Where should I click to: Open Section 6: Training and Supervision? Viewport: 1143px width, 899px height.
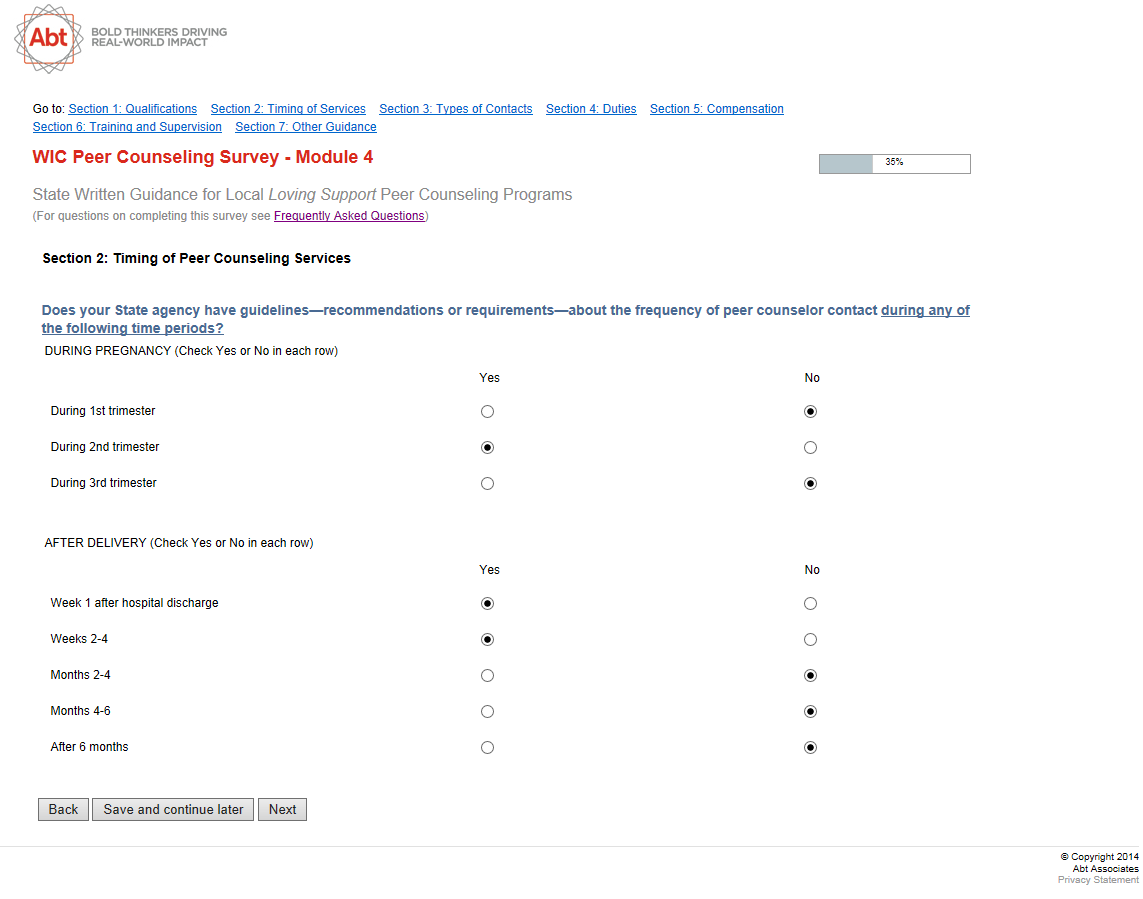click(x=127, y=127)
